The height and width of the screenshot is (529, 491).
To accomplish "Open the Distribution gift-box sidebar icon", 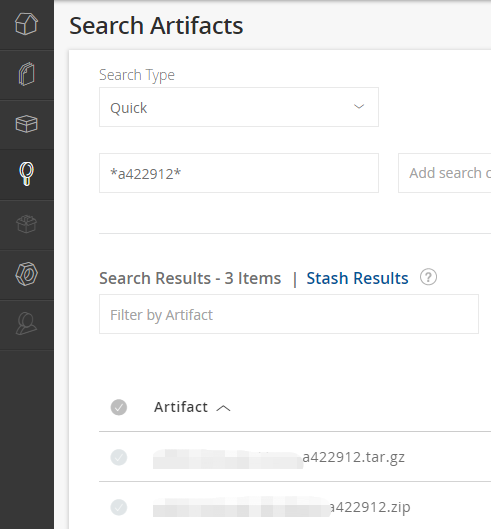I will pos(26,224).
